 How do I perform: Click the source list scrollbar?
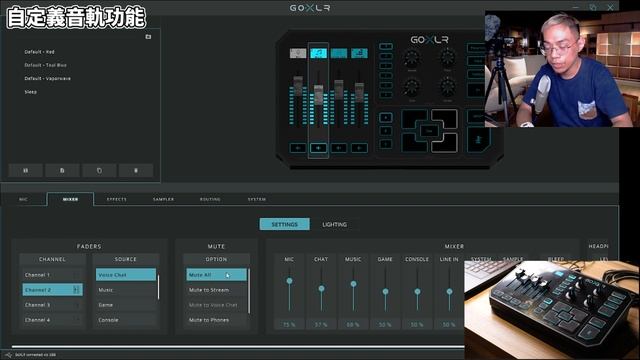click(x=158, y=287)
